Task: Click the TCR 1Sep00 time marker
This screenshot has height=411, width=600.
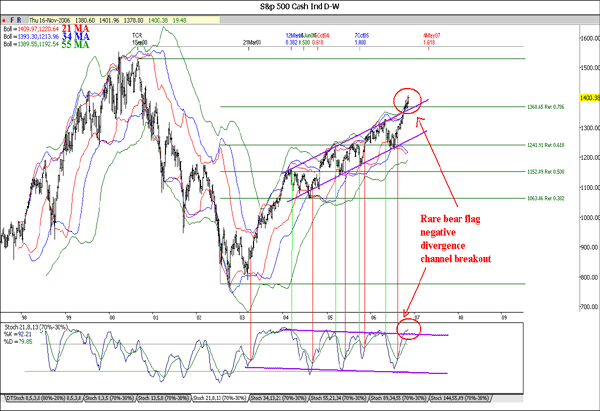Action: coord(139,39)
